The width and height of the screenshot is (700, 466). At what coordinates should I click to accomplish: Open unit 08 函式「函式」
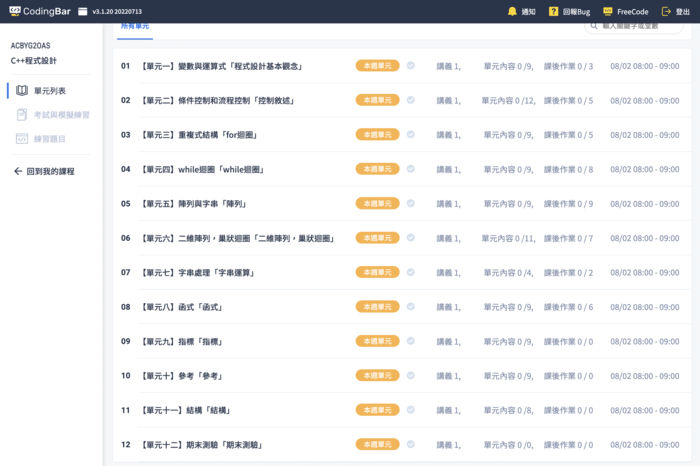(x=180, y=307)
